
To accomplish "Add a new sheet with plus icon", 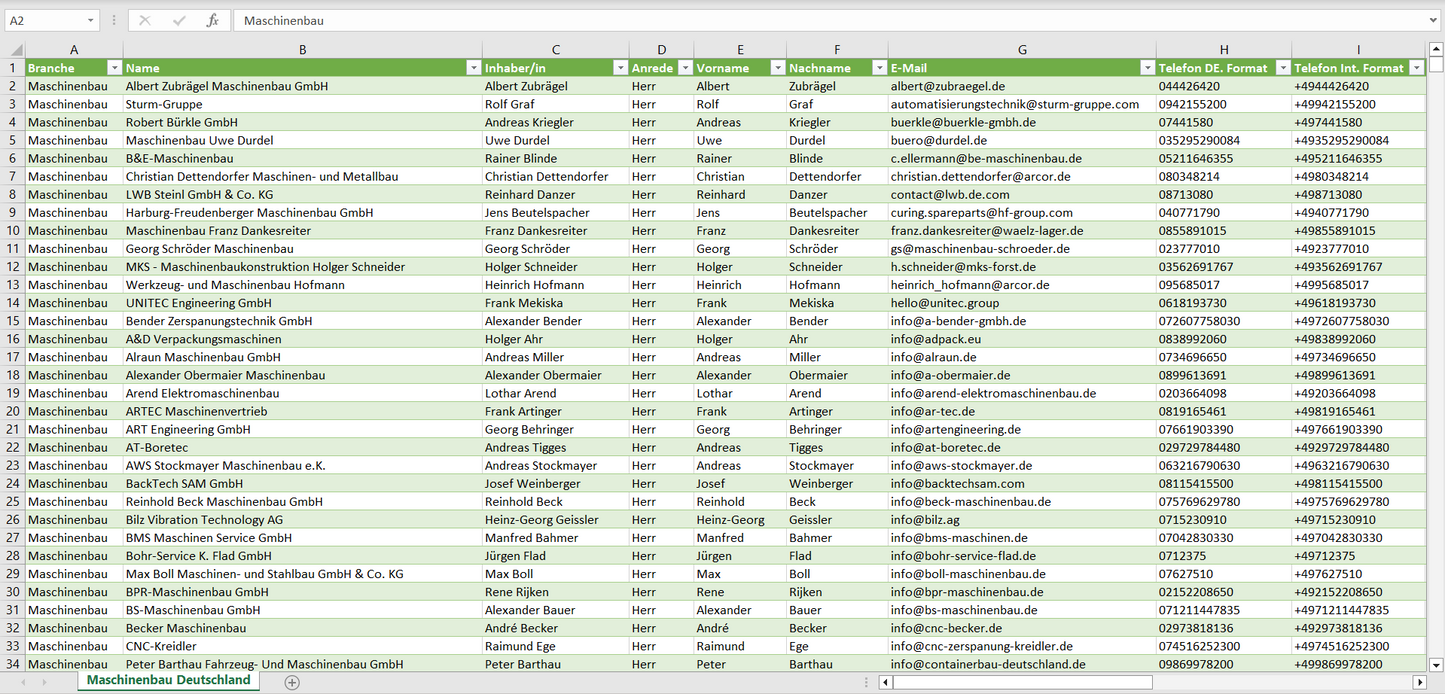I will 292,682.
